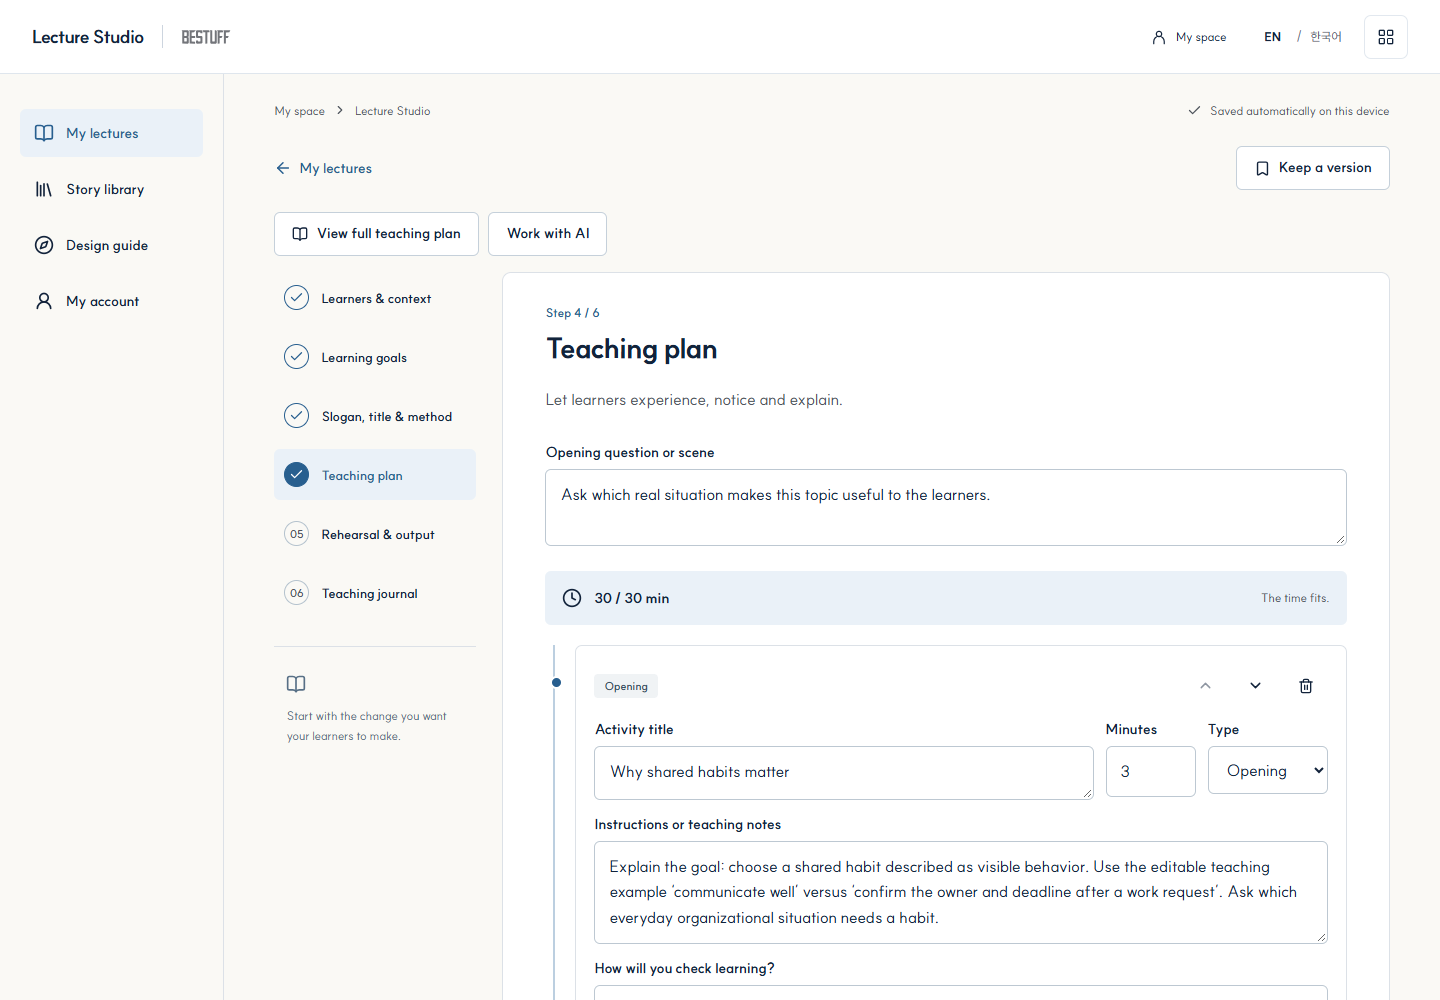Viewport: 1440px width, 1000px height.
Task: Open Story library in sidebar
Action: click(x=111, y=189)
